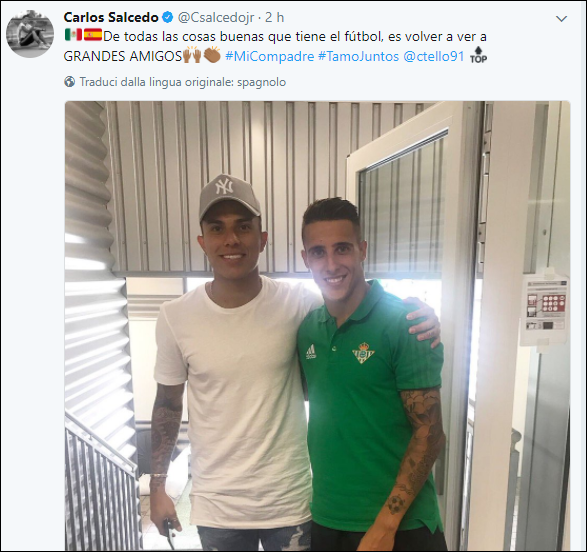Open the tweet via '2 h' timestamp
The image size is (587, 552).
click(274, 17)
